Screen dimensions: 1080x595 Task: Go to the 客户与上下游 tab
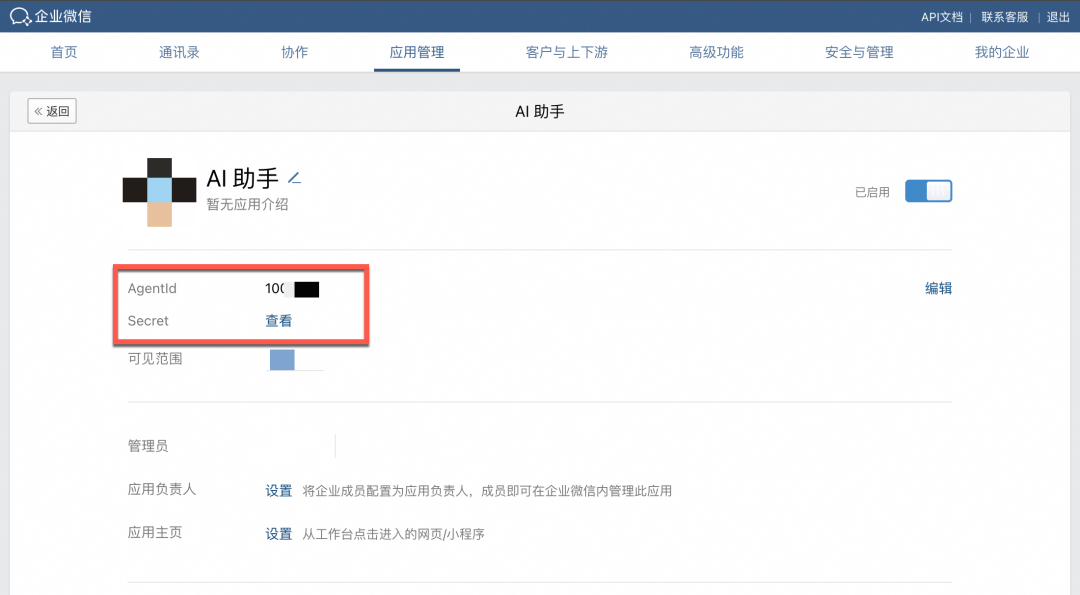[x=566, y=52]
